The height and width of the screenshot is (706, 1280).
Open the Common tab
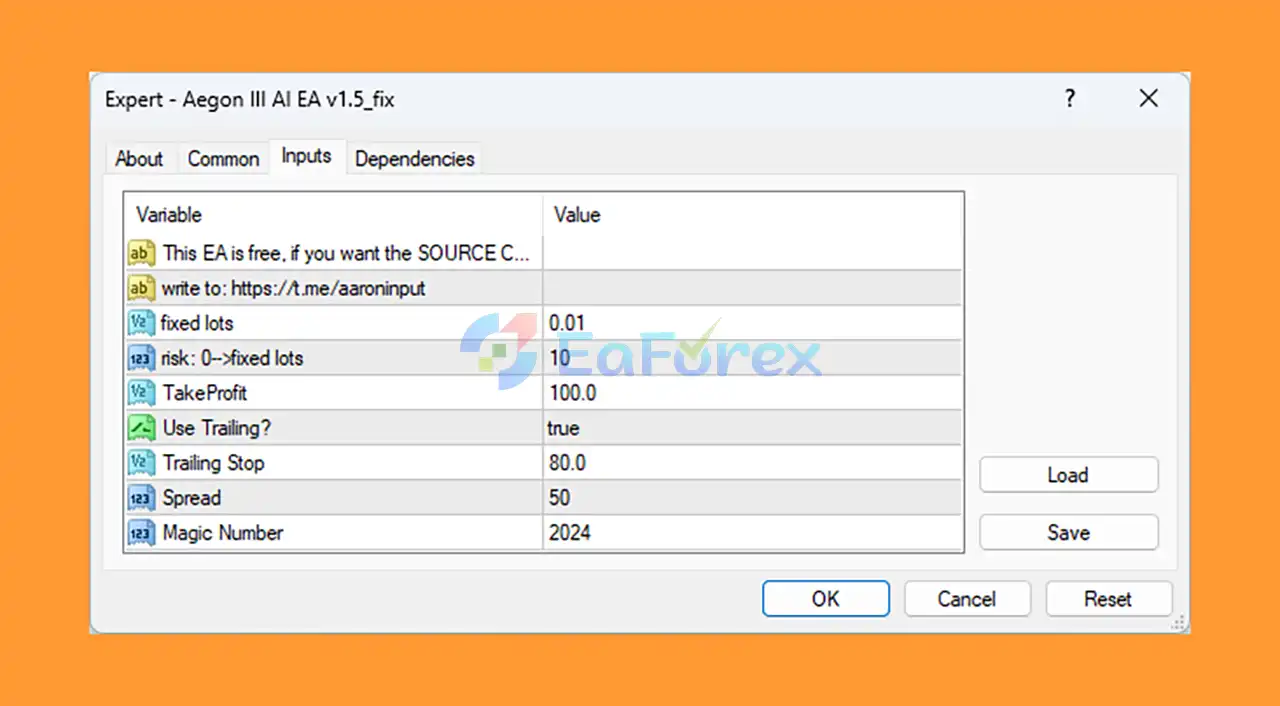223,159
